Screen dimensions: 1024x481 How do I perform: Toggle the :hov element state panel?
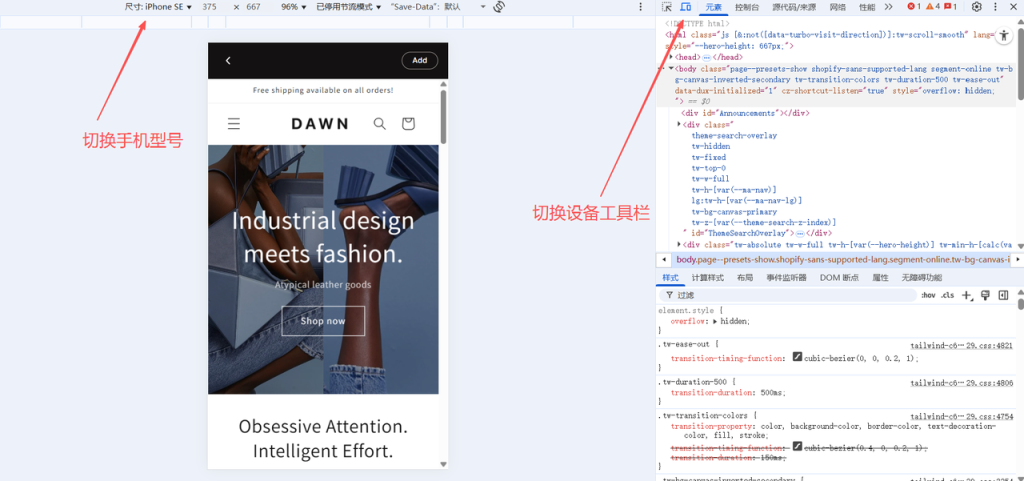(x=927, y=295)
